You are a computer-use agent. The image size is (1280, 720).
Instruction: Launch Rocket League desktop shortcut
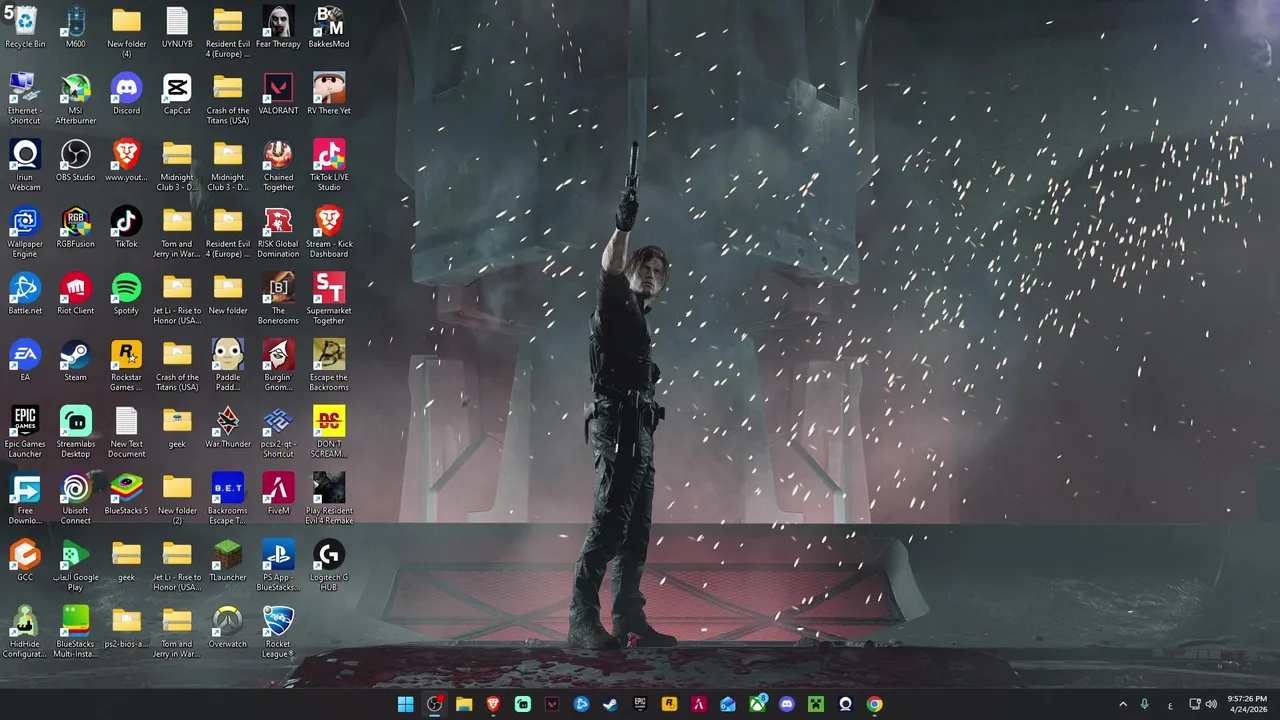click(x=278, y=633)
